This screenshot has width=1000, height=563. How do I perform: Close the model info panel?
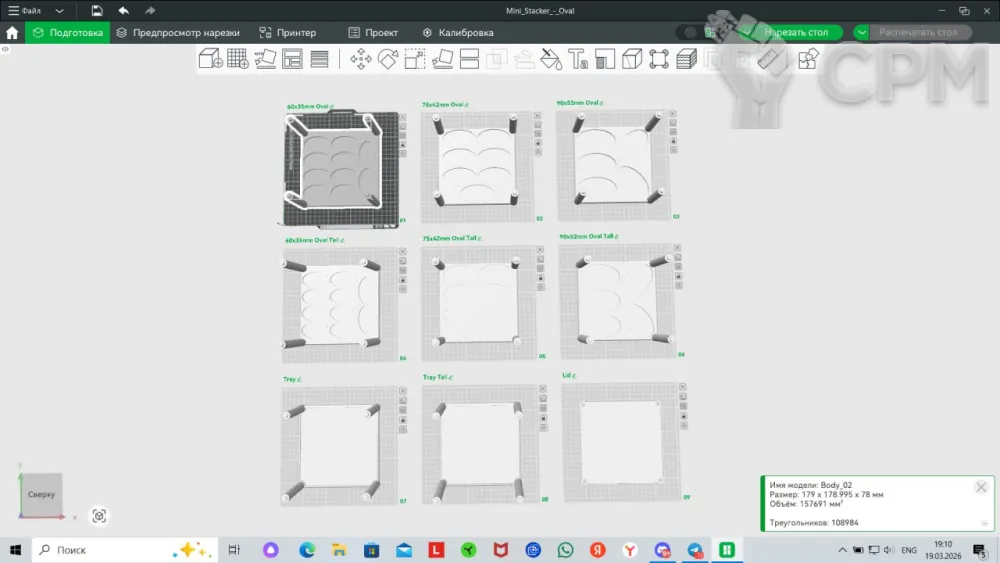tap(981, 488)
